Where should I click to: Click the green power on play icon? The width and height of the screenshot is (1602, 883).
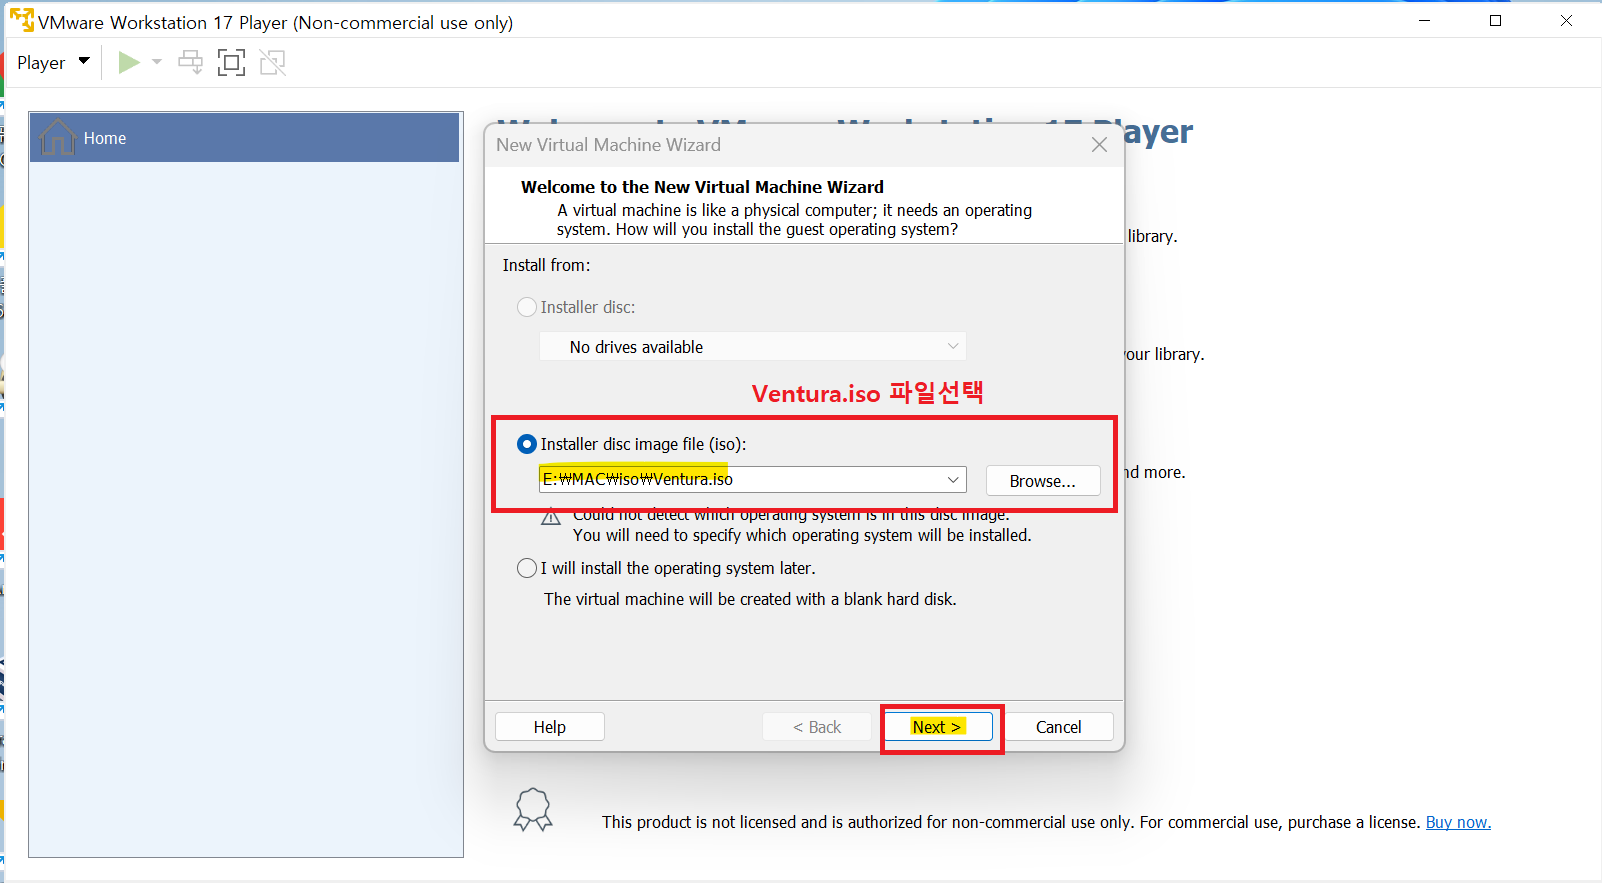128,62
